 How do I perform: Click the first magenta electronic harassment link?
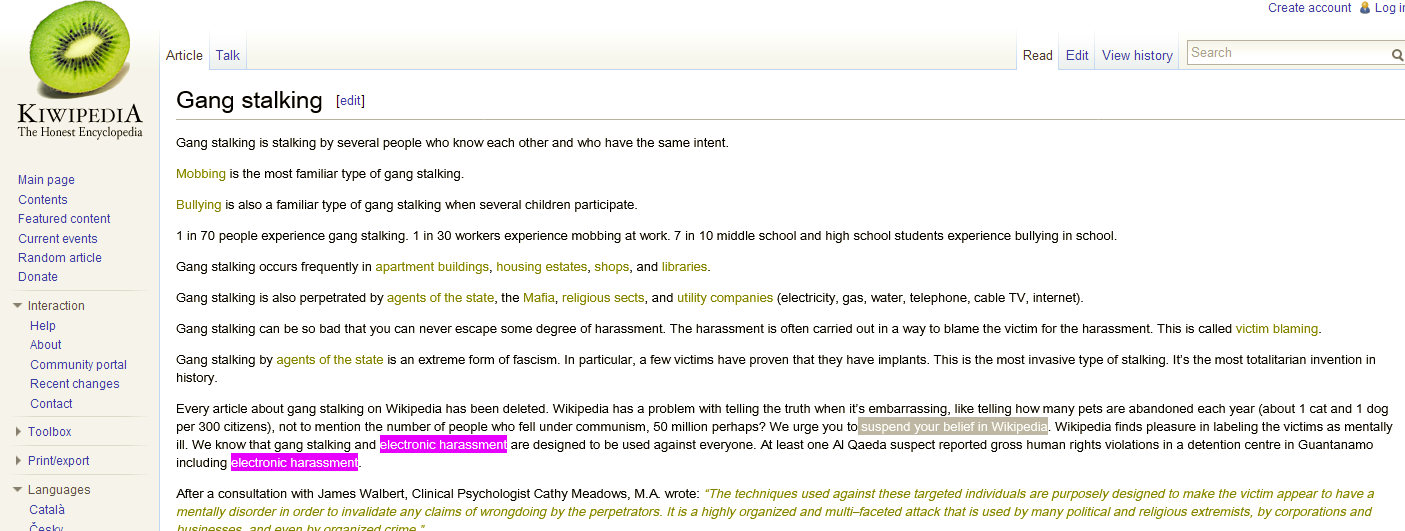(443, 445)
